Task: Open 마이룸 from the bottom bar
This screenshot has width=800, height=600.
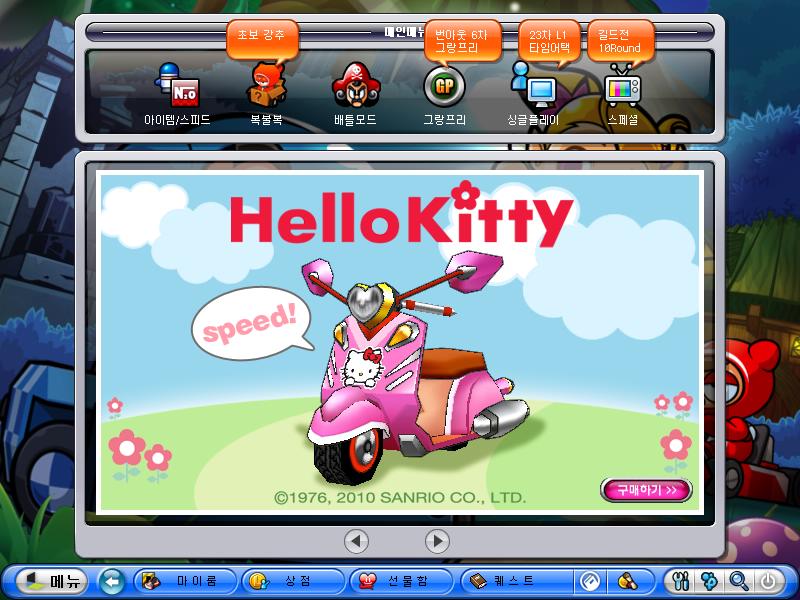Action: pos(185,581)
